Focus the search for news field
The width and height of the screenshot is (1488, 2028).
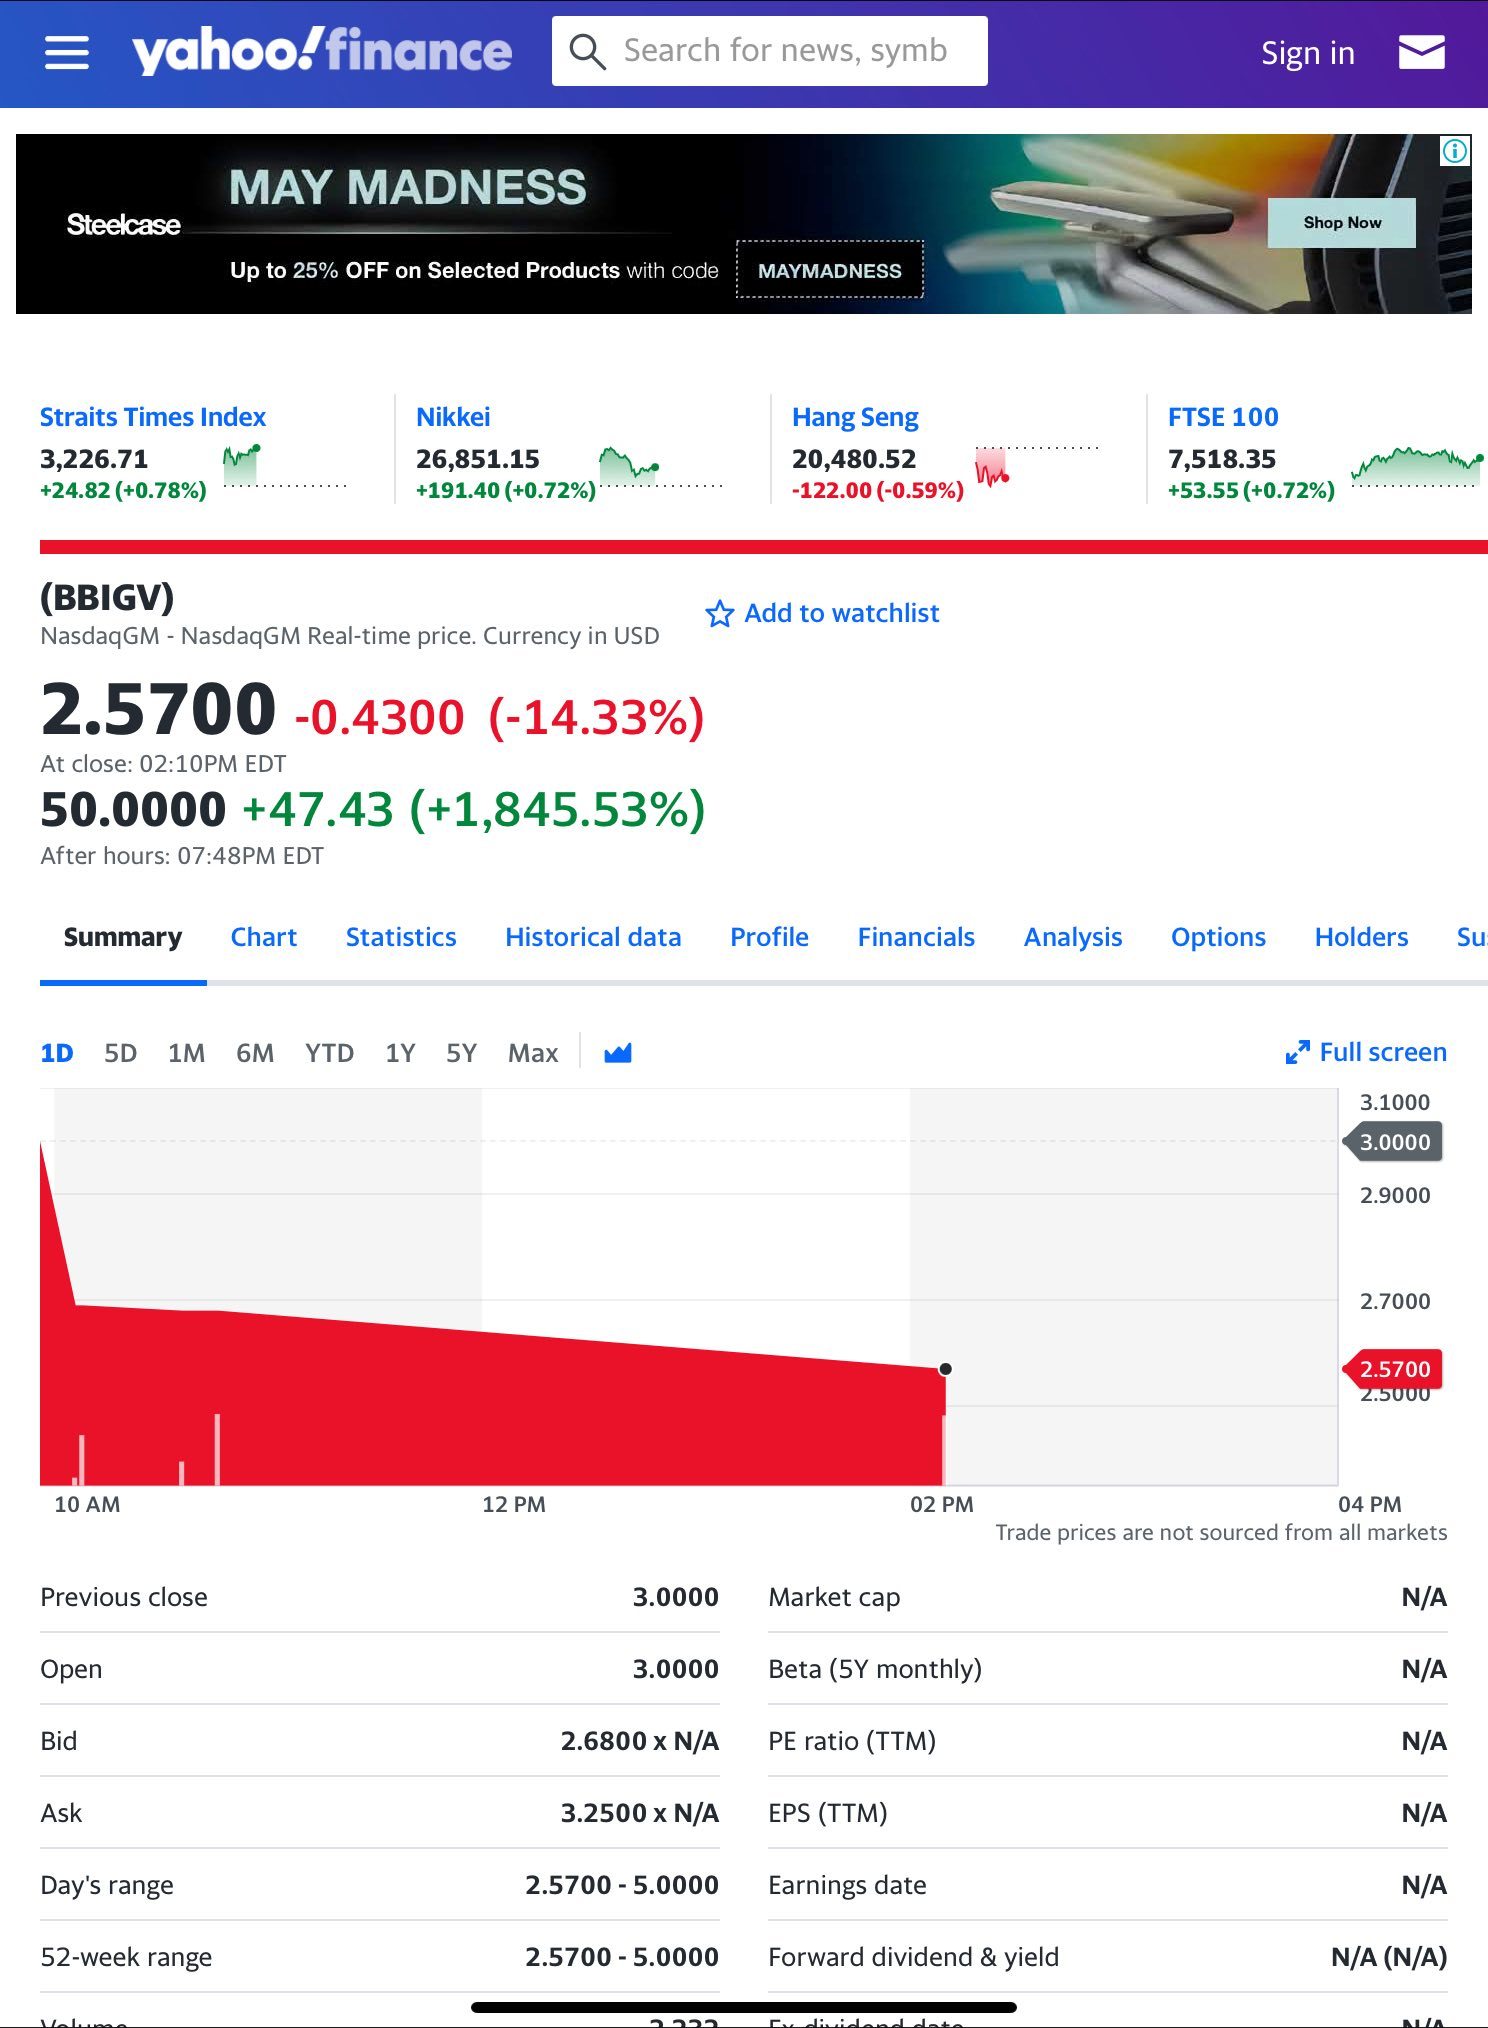click(x=769, y=51)
